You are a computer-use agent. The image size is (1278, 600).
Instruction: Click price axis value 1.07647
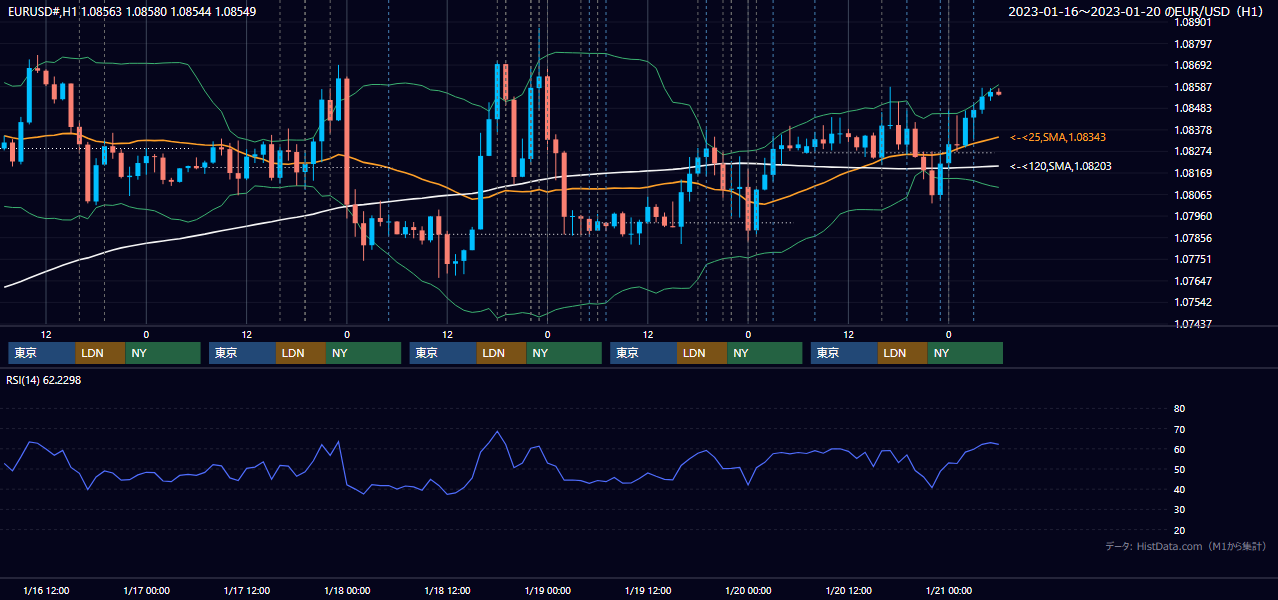1192,281
